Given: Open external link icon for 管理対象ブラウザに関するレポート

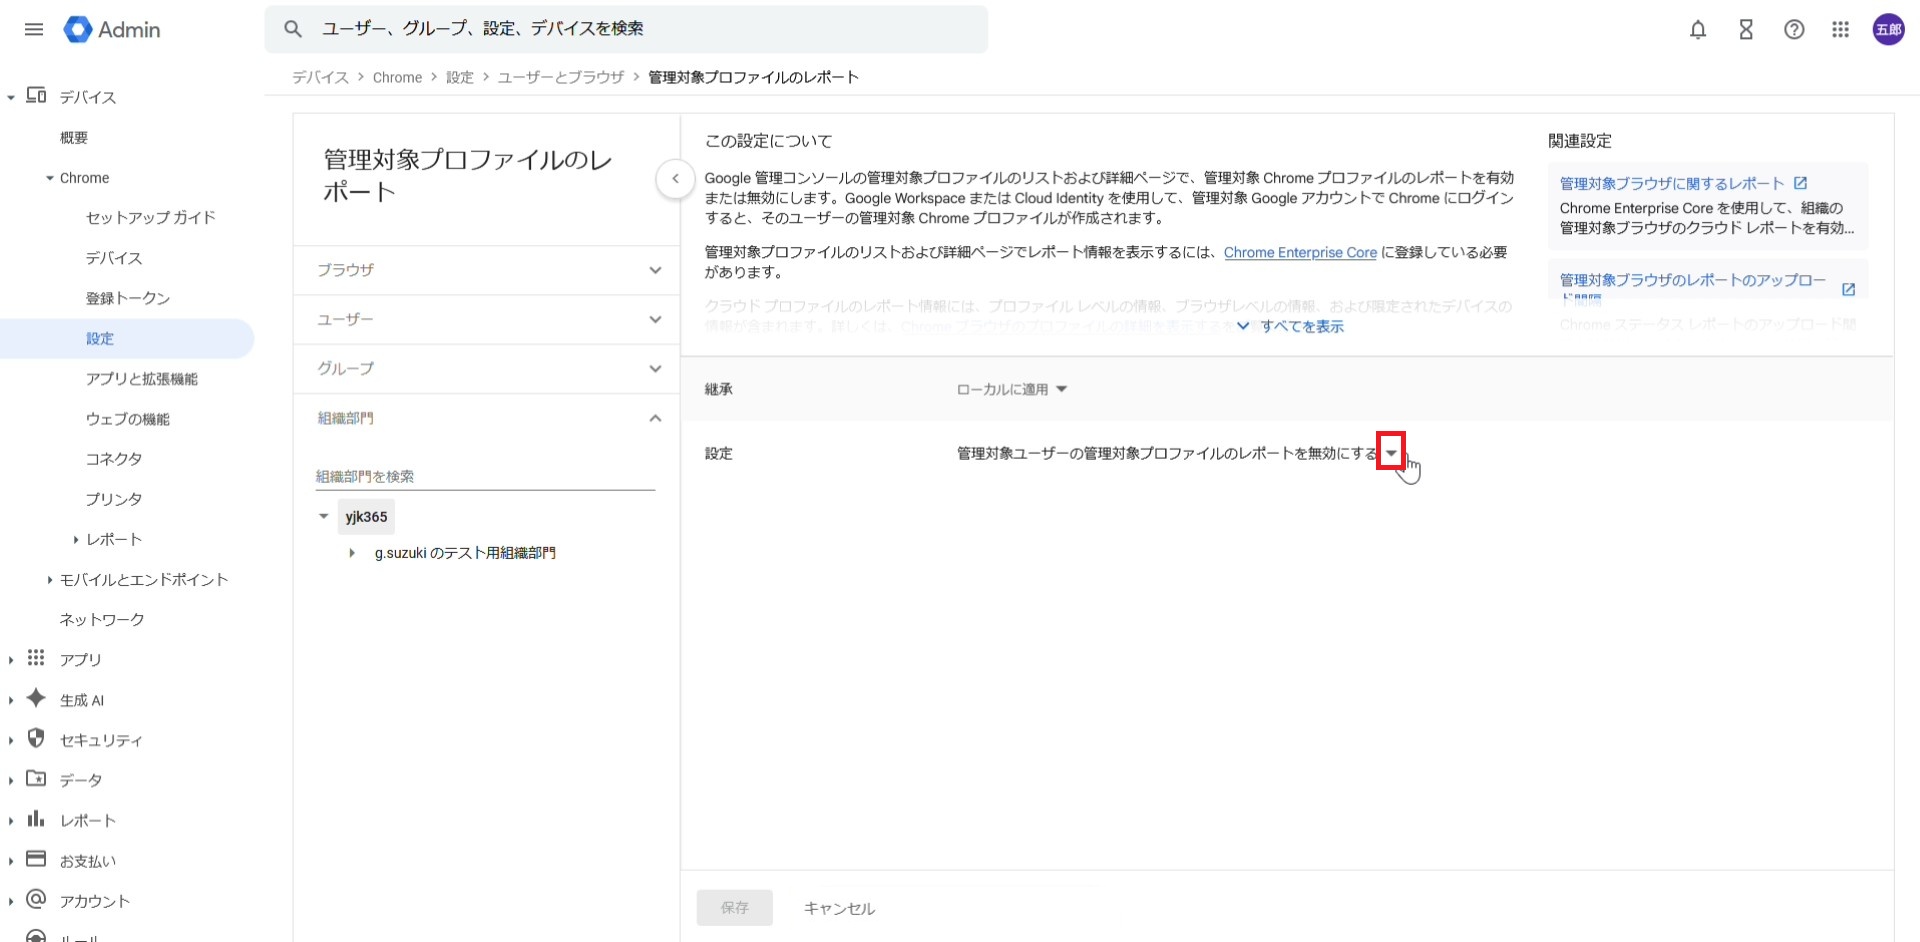Looking at the screenshot, I should [1800, 183].
